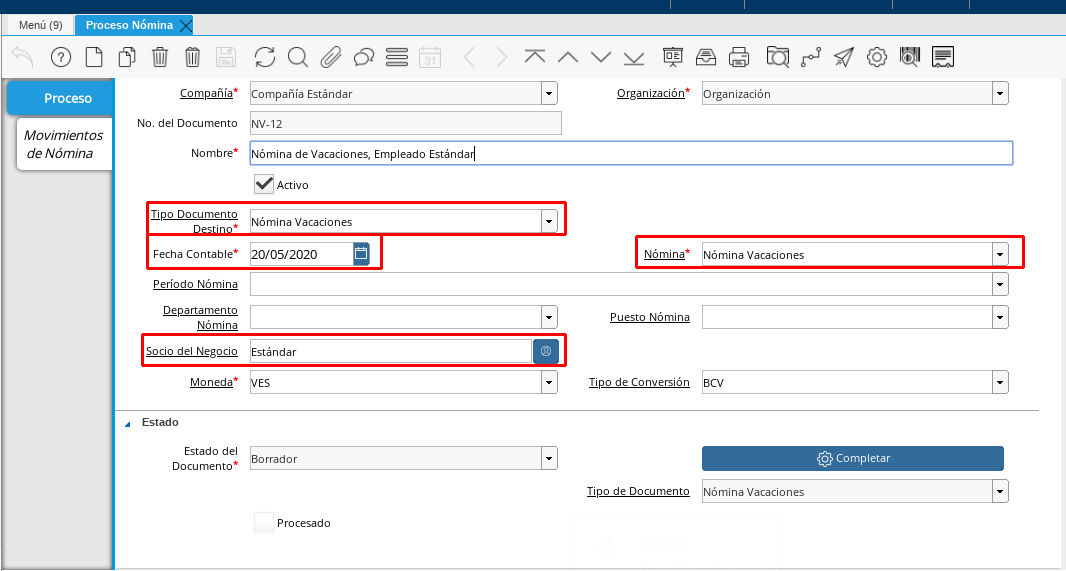Save record with floppy disk icon
This screenshot has height=571, width=1066.
click(226, 57)
